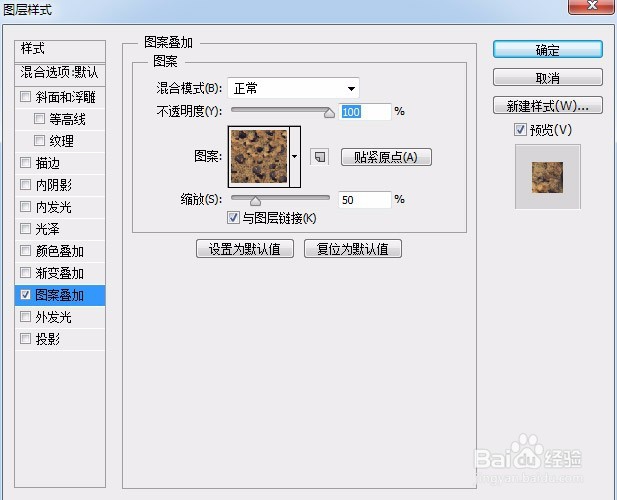Screen dimensions: 617x500
Task: Click the 不透明度 slider handle
Action: coord(329,113)
